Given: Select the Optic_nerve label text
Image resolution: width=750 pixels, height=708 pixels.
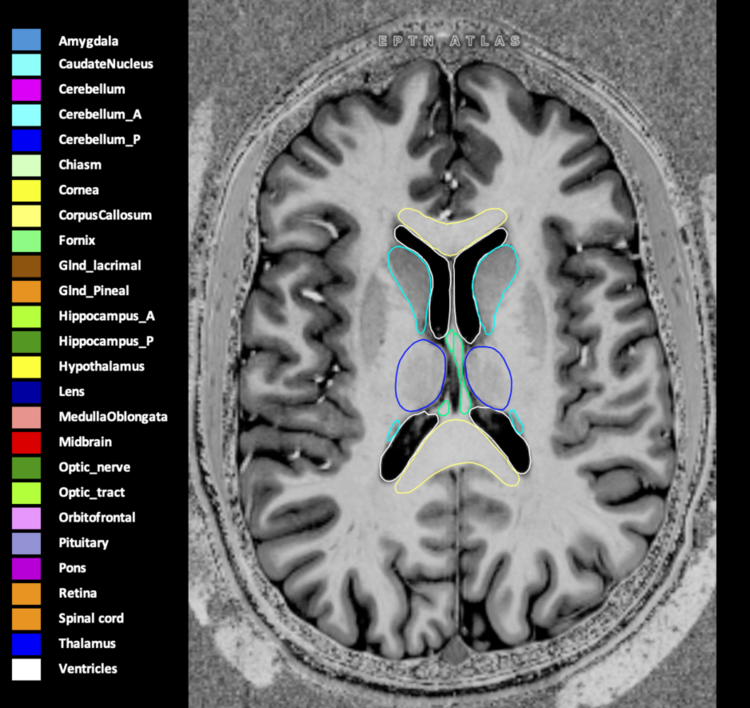Looking at the screenshot, I should (x=94, y=468).
